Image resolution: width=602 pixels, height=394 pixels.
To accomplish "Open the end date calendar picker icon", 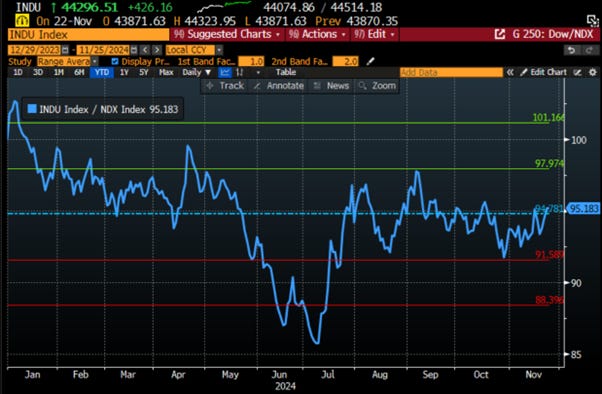I will click(x=134, y=50).
